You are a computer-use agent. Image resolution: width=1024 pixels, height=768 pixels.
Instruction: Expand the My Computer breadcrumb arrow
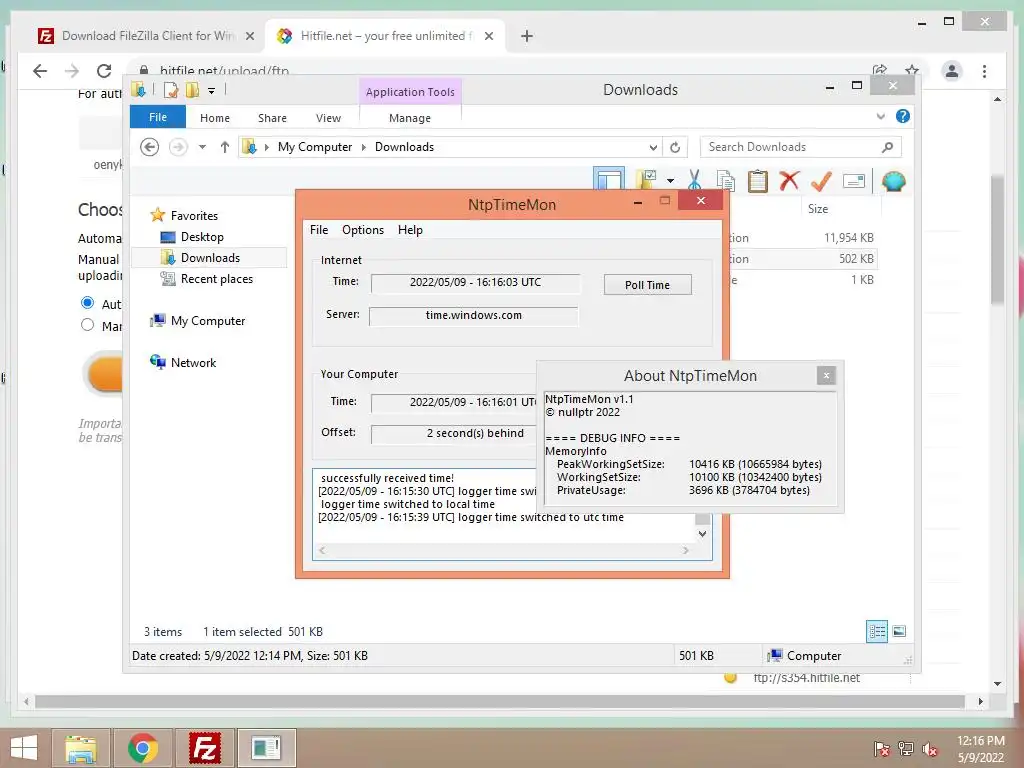(x=364, y=147)
